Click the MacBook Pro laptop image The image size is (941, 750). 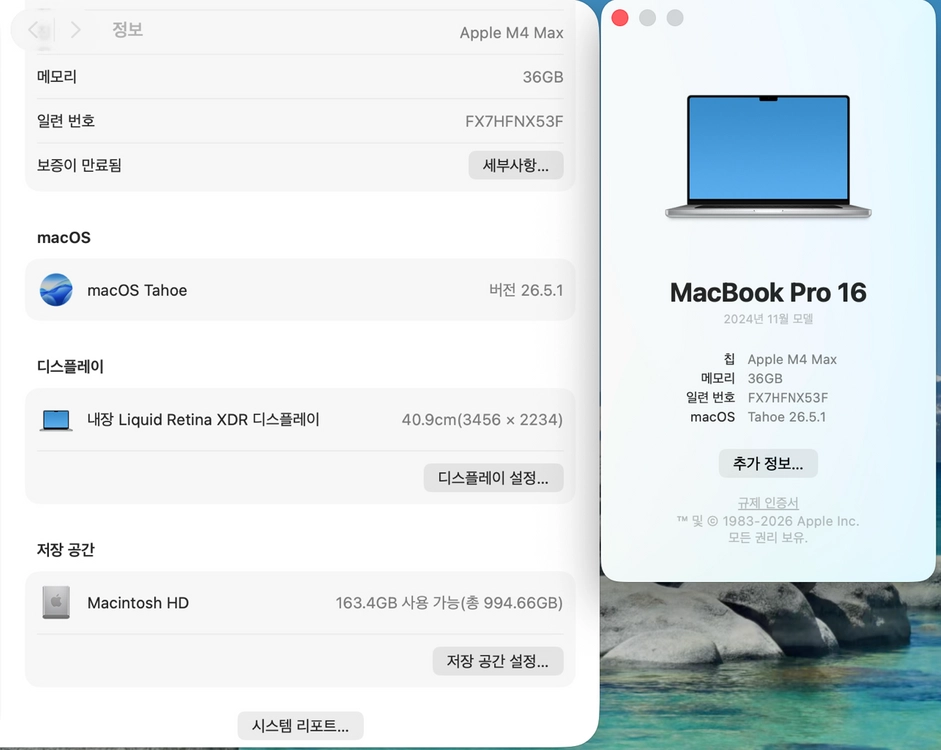click(x=768, y=156)
